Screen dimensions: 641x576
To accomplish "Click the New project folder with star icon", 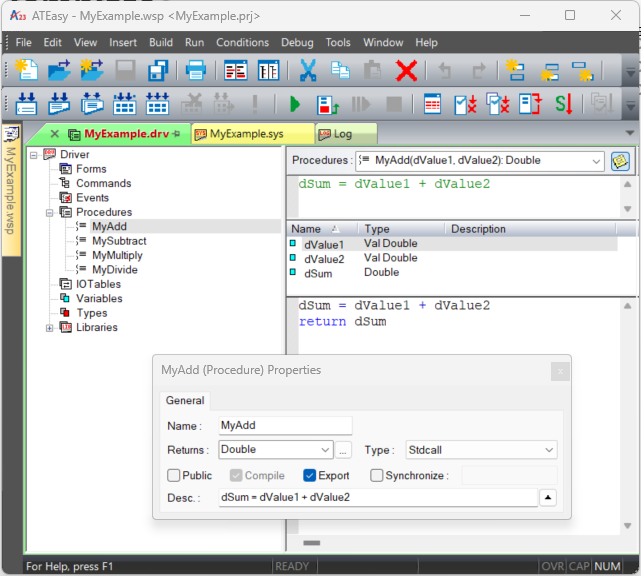I will coord(92,70).
